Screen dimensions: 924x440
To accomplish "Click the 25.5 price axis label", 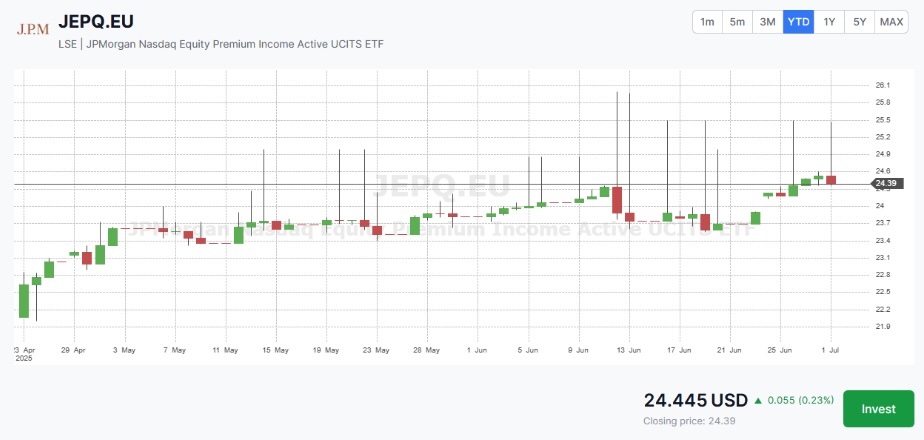I will tap(883, 120).
